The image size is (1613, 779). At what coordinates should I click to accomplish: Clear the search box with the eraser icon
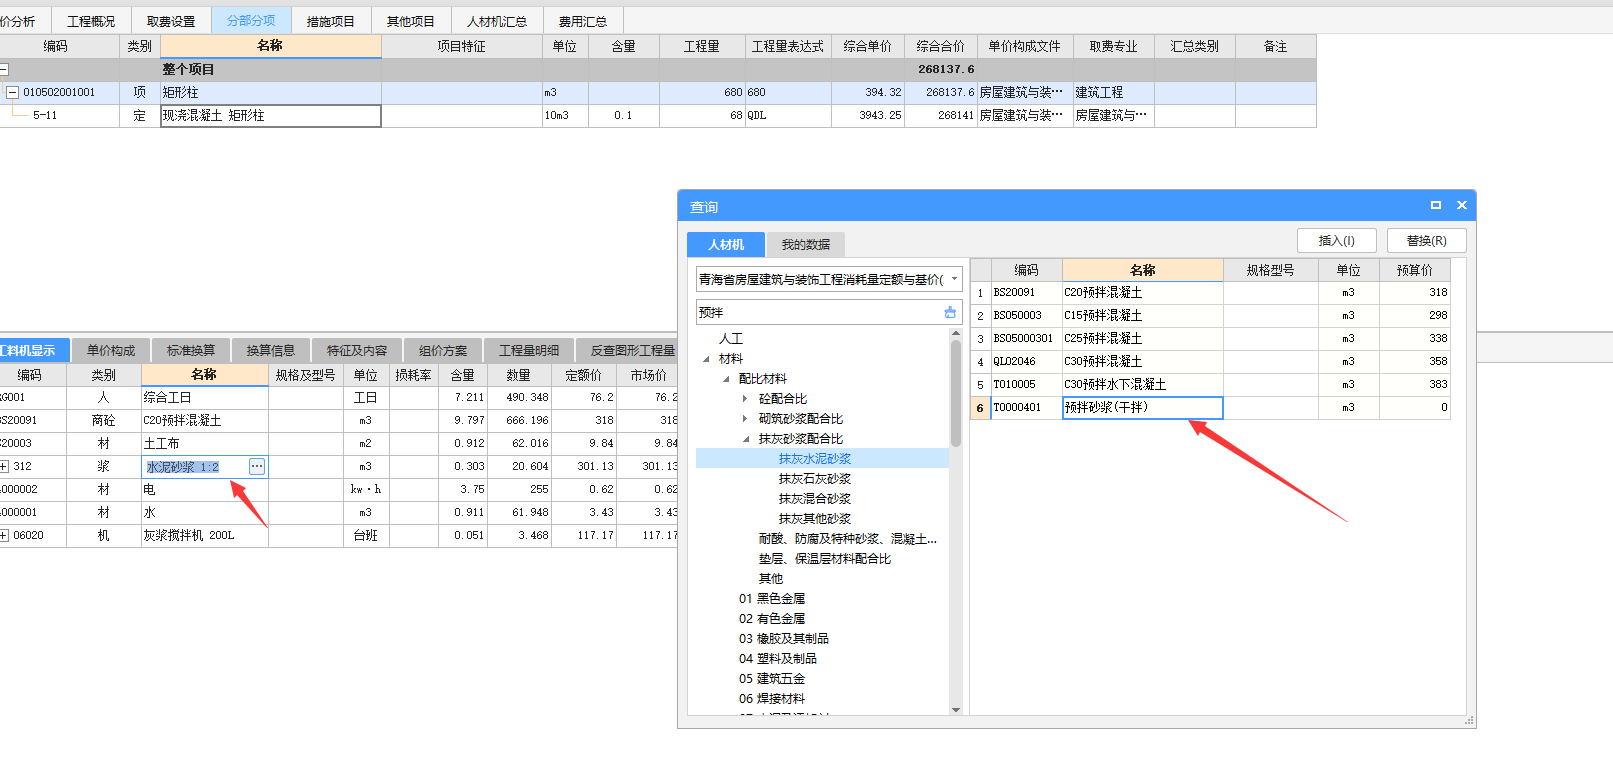tap(949, 313)
